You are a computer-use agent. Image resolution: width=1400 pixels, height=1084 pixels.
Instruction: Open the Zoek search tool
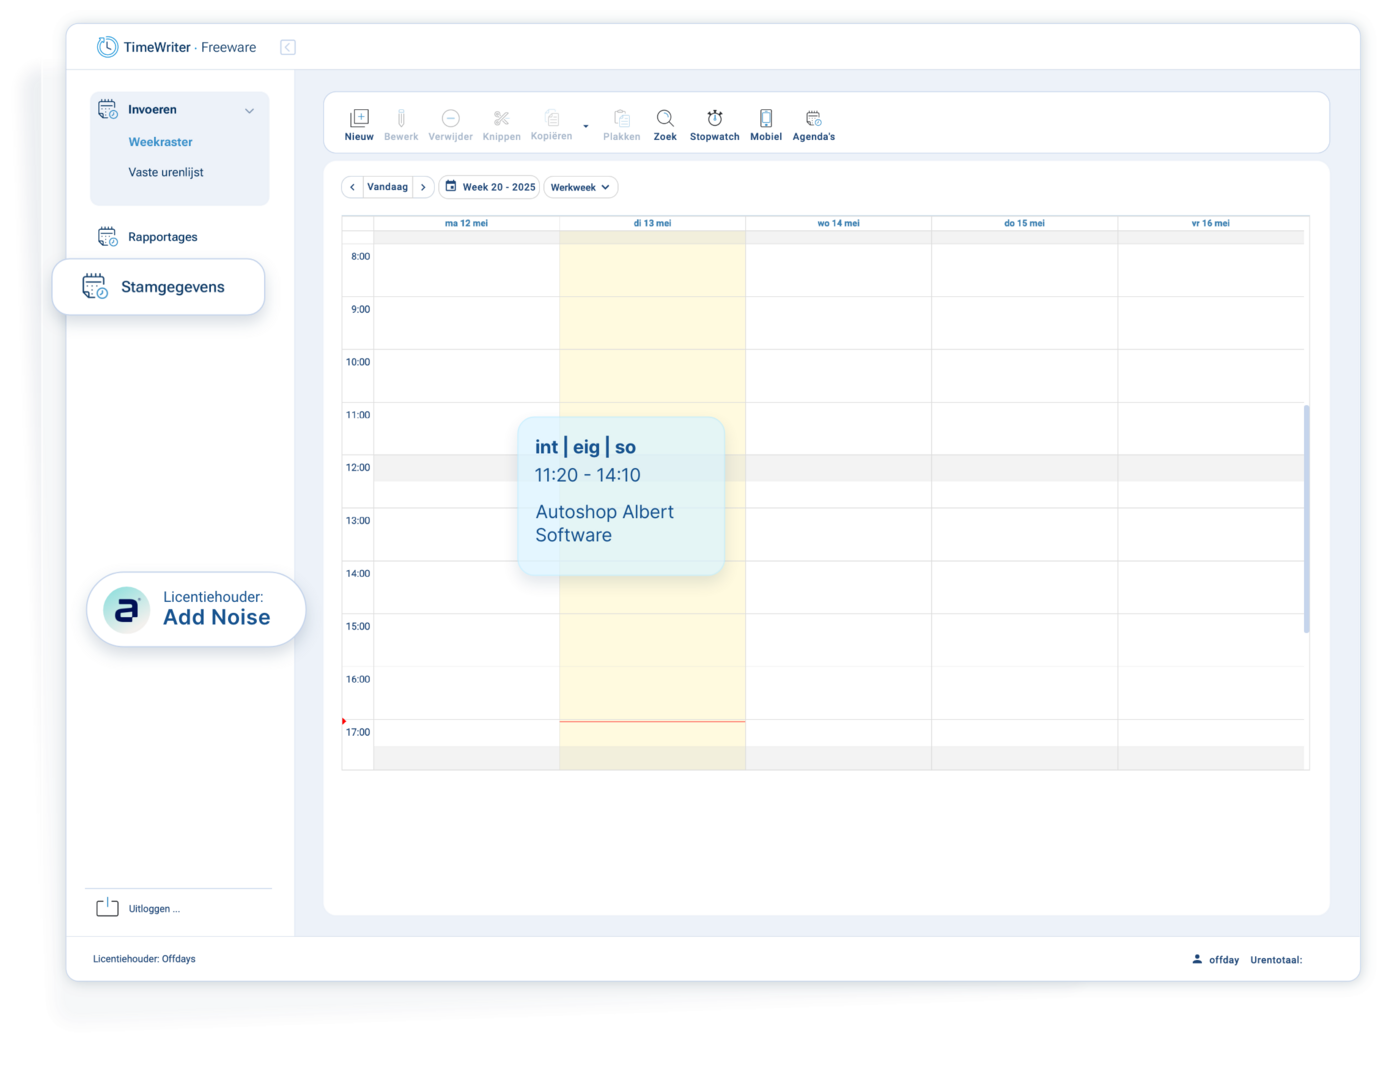665,119
